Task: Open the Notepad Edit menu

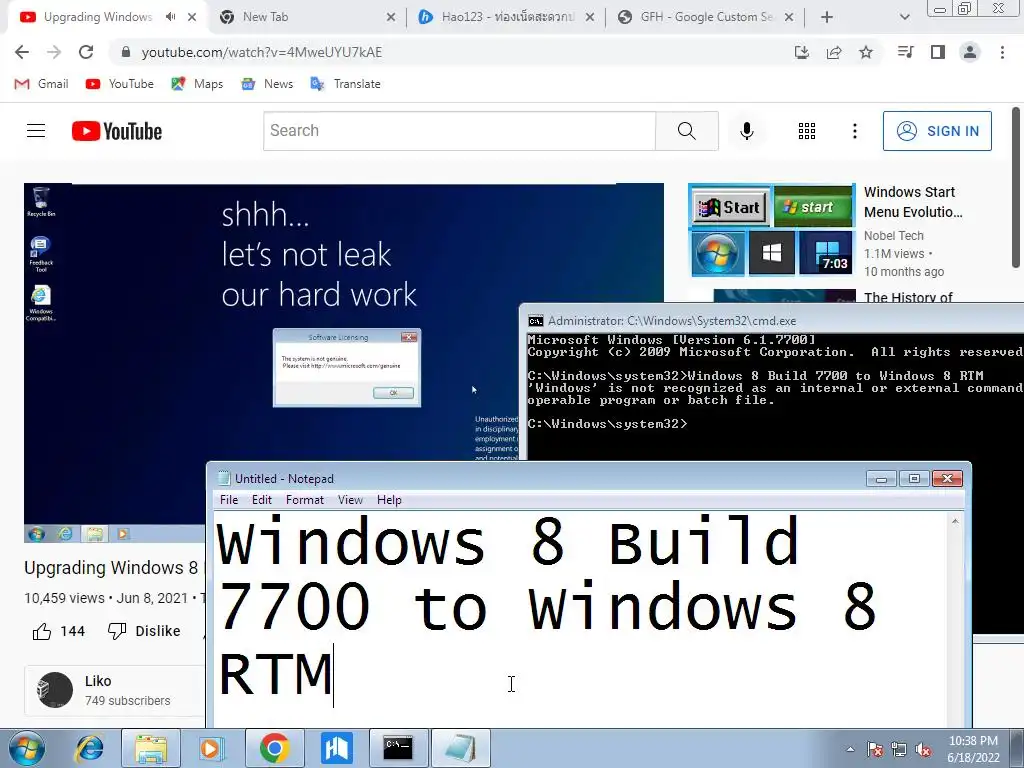Action: click(x=261, y=500)
